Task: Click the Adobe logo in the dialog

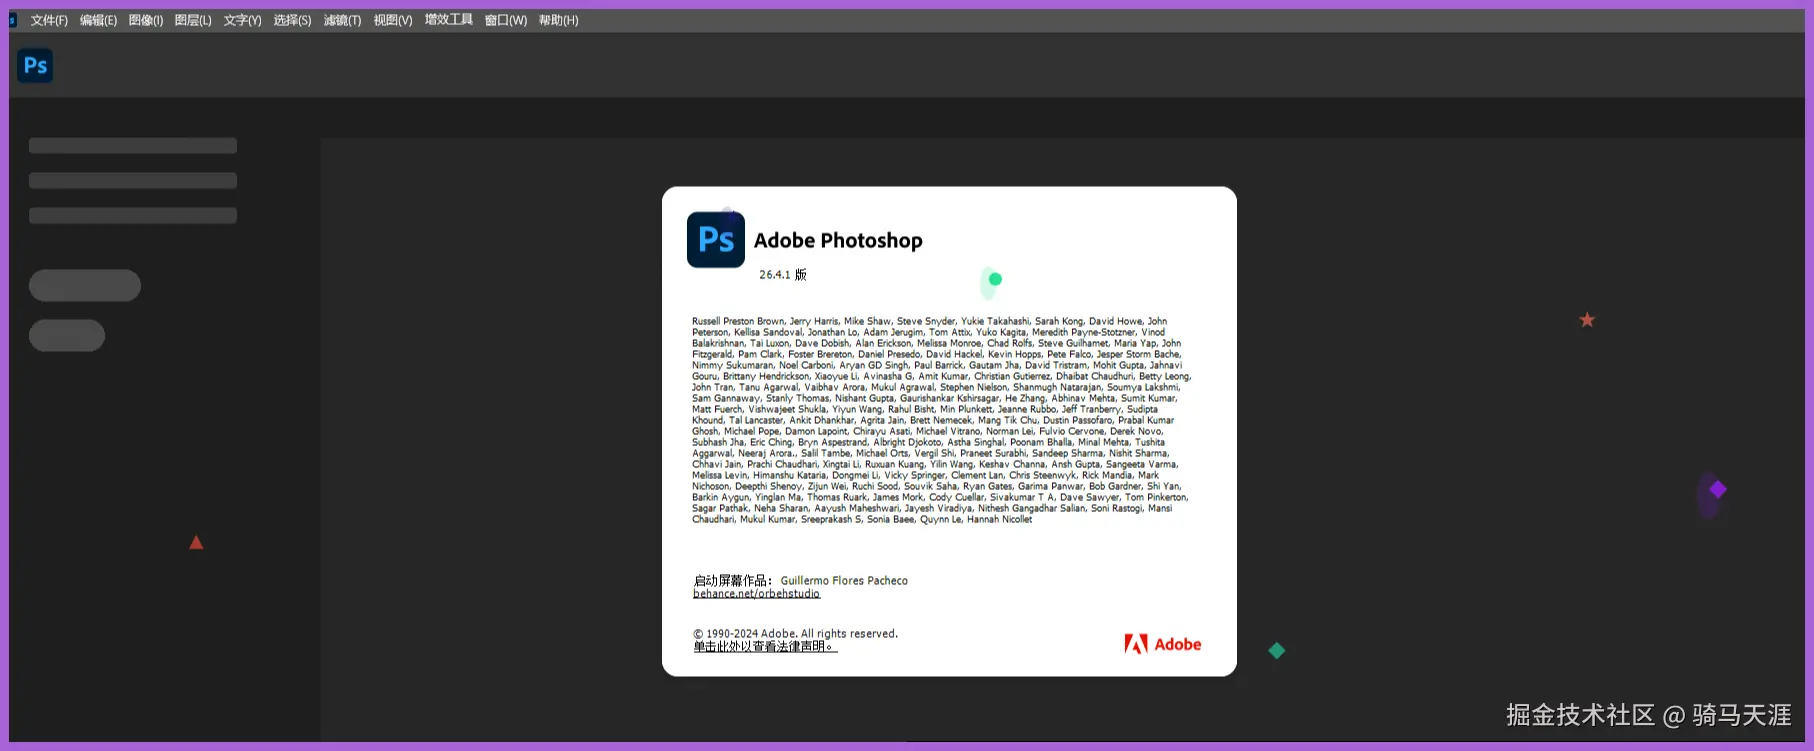Action: point(1163,644)
